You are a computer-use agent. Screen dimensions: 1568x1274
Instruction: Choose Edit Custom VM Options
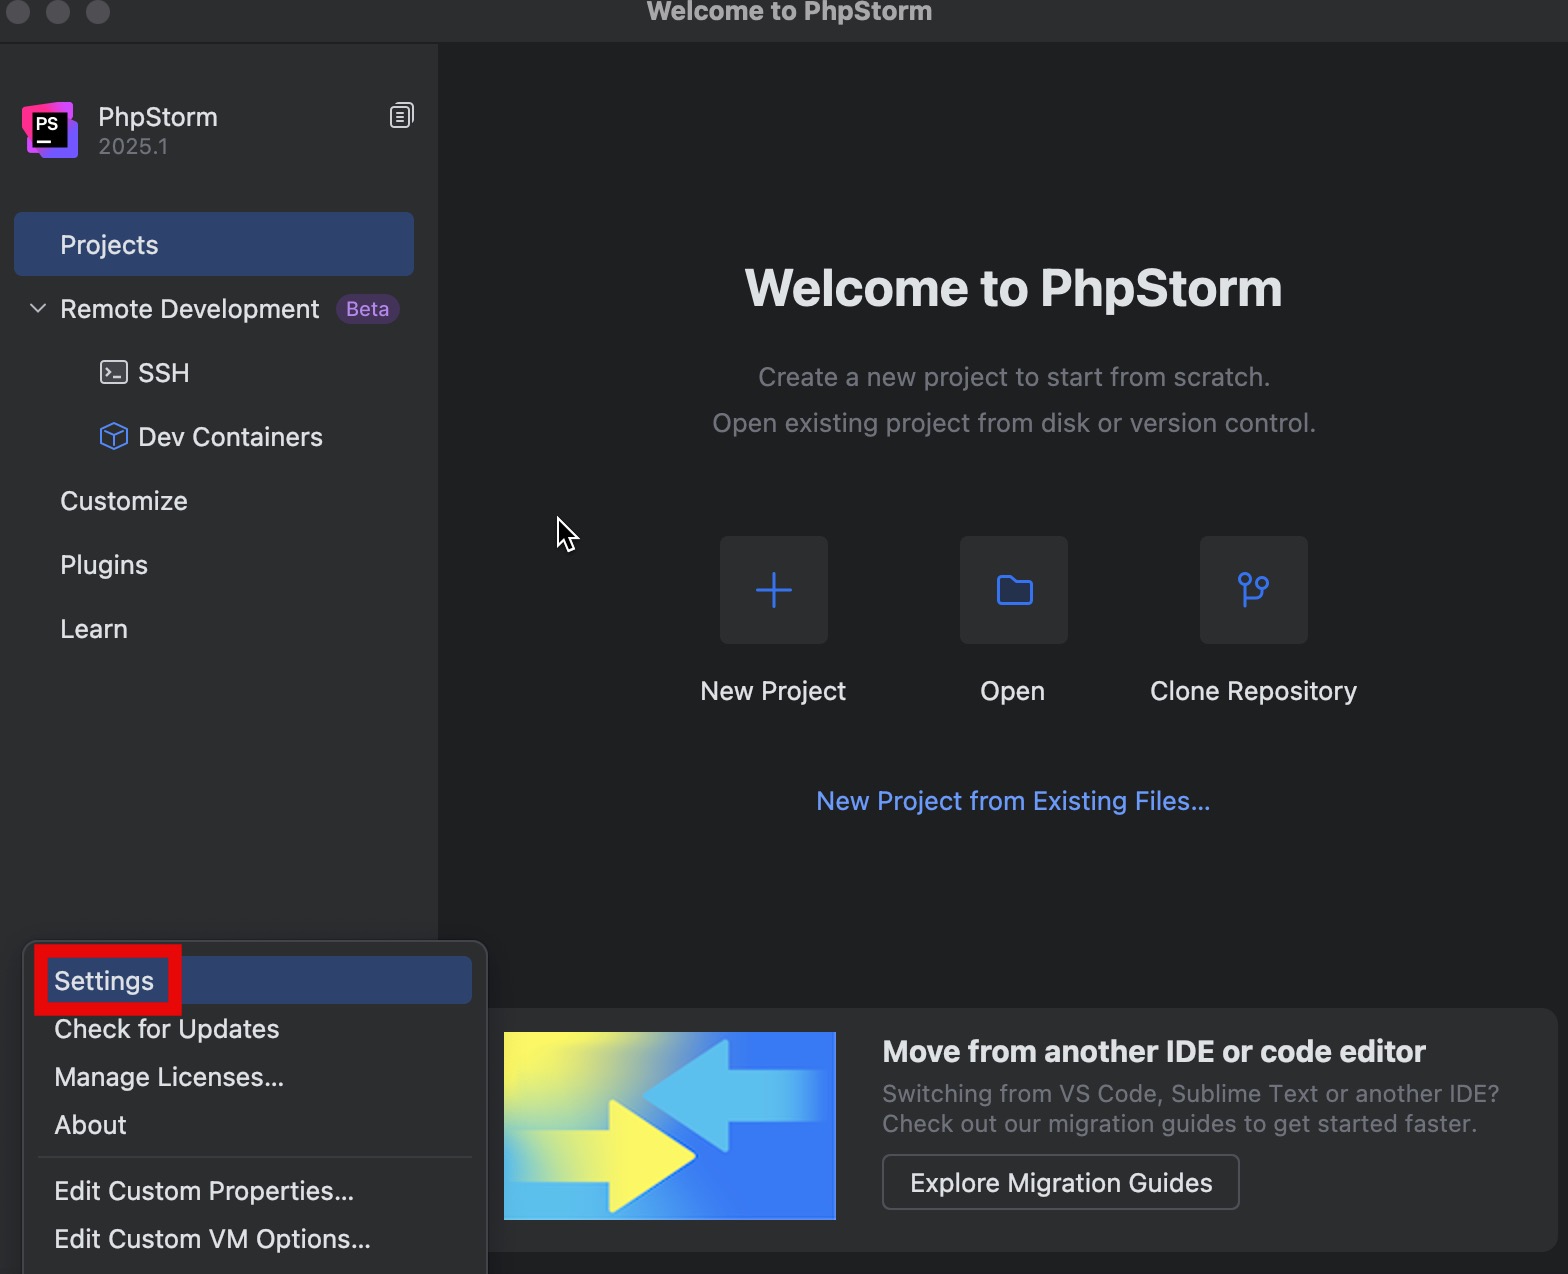[x=212, y=1239]
